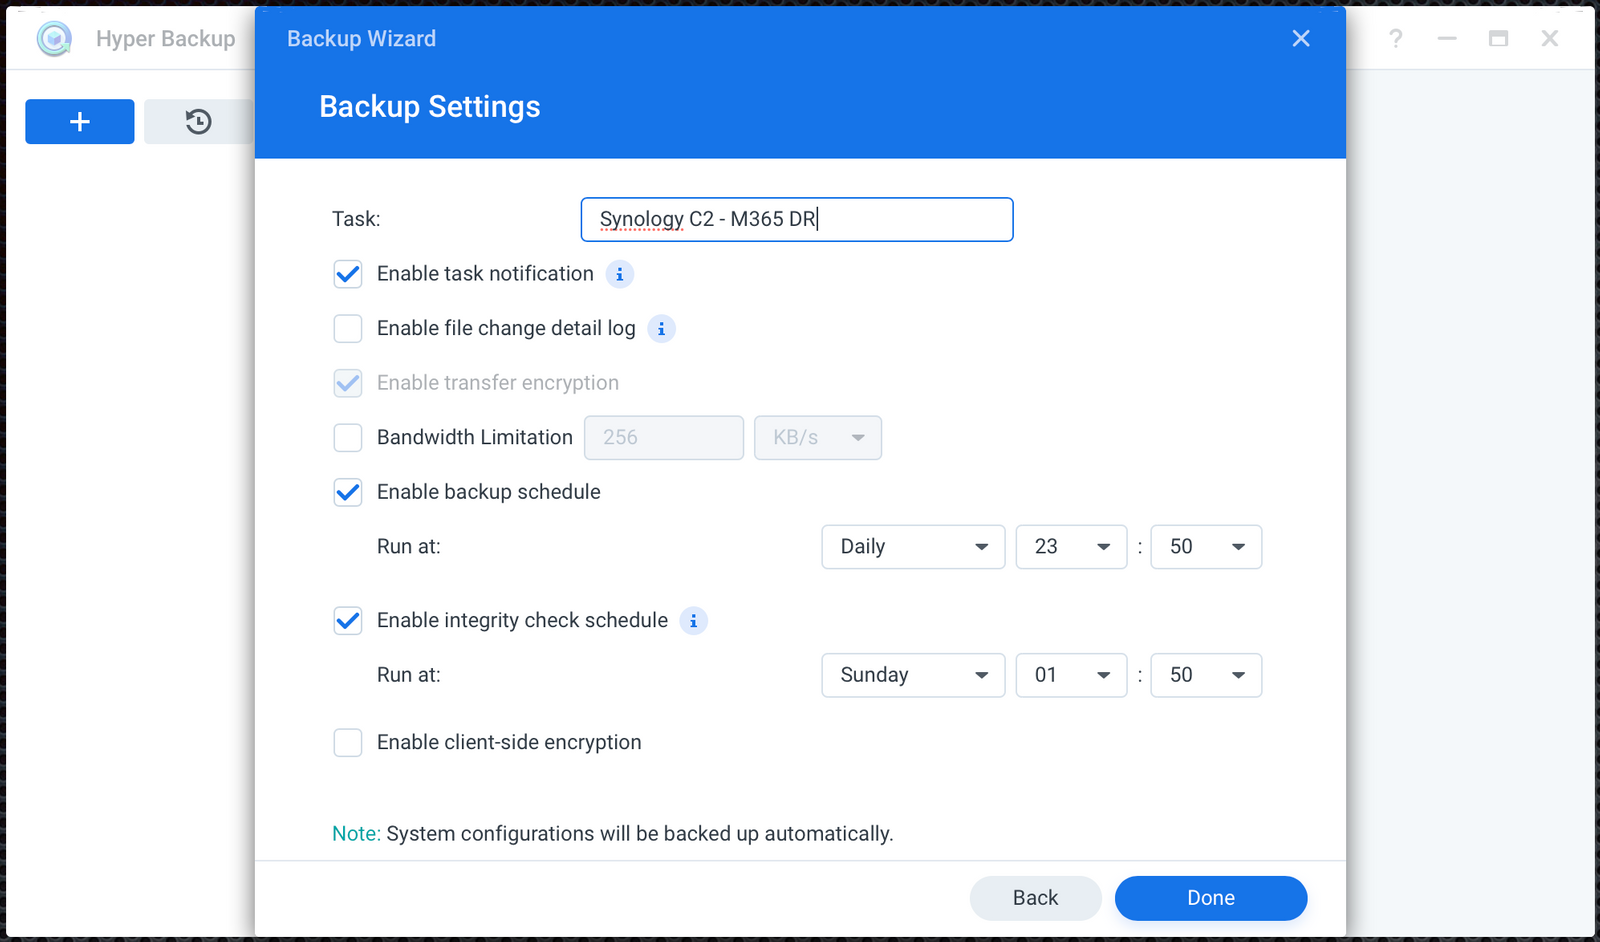Viewport: 1600px width, 942px height.
Task: Open the restore history clock icon
Action: click(x=198, y=122)
